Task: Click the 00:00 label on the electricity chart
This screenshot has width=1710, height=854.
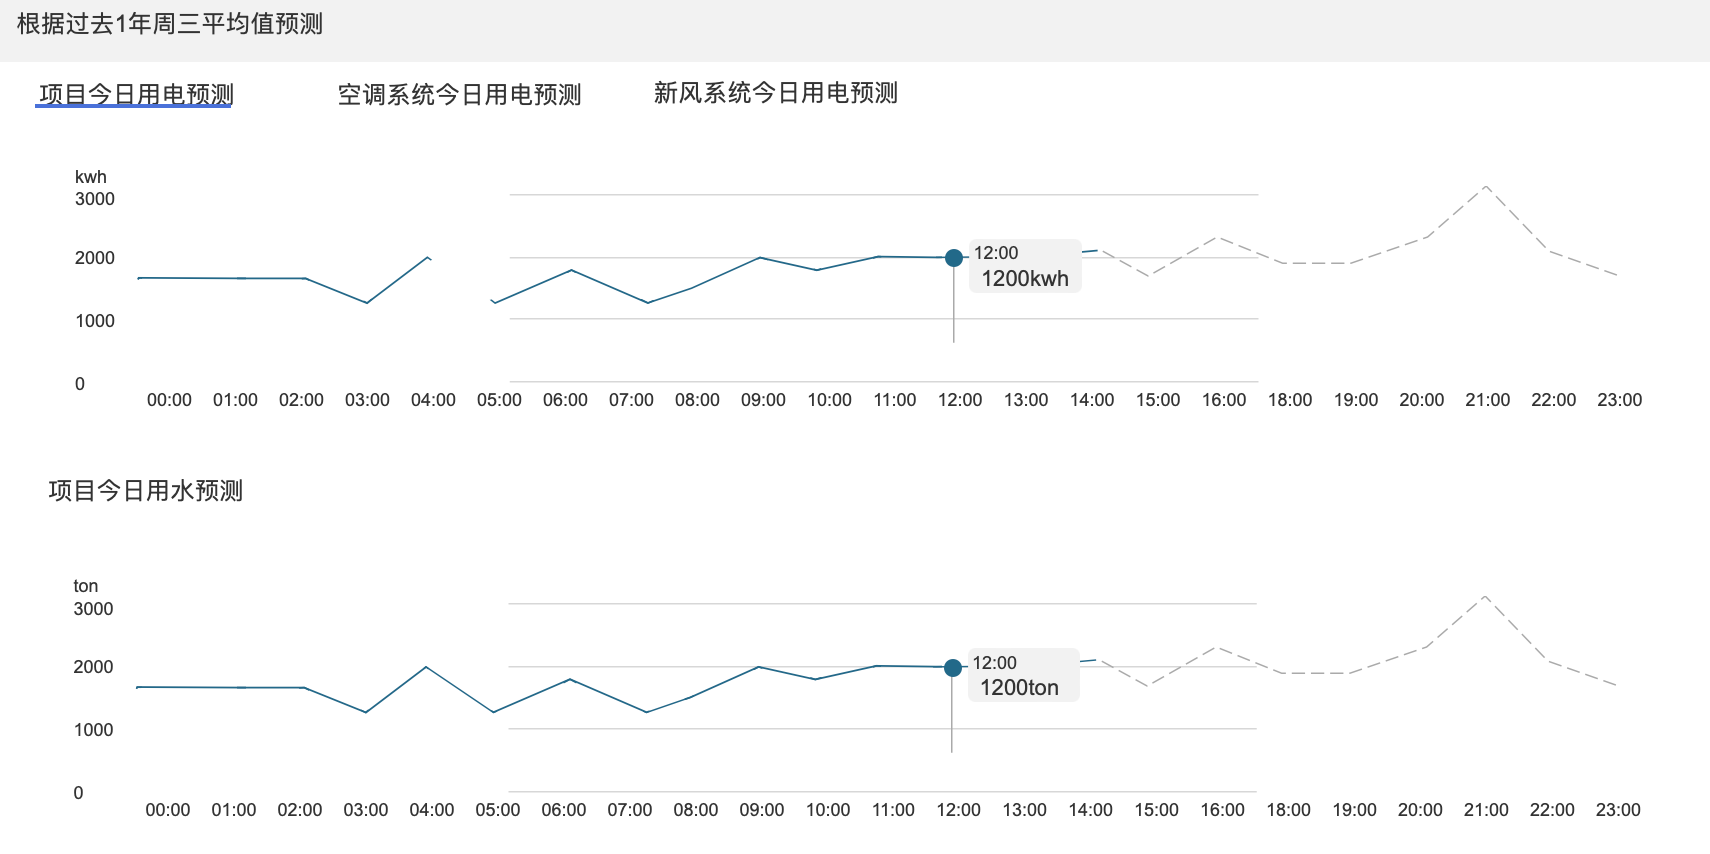Action: click(x=169, y=400)
